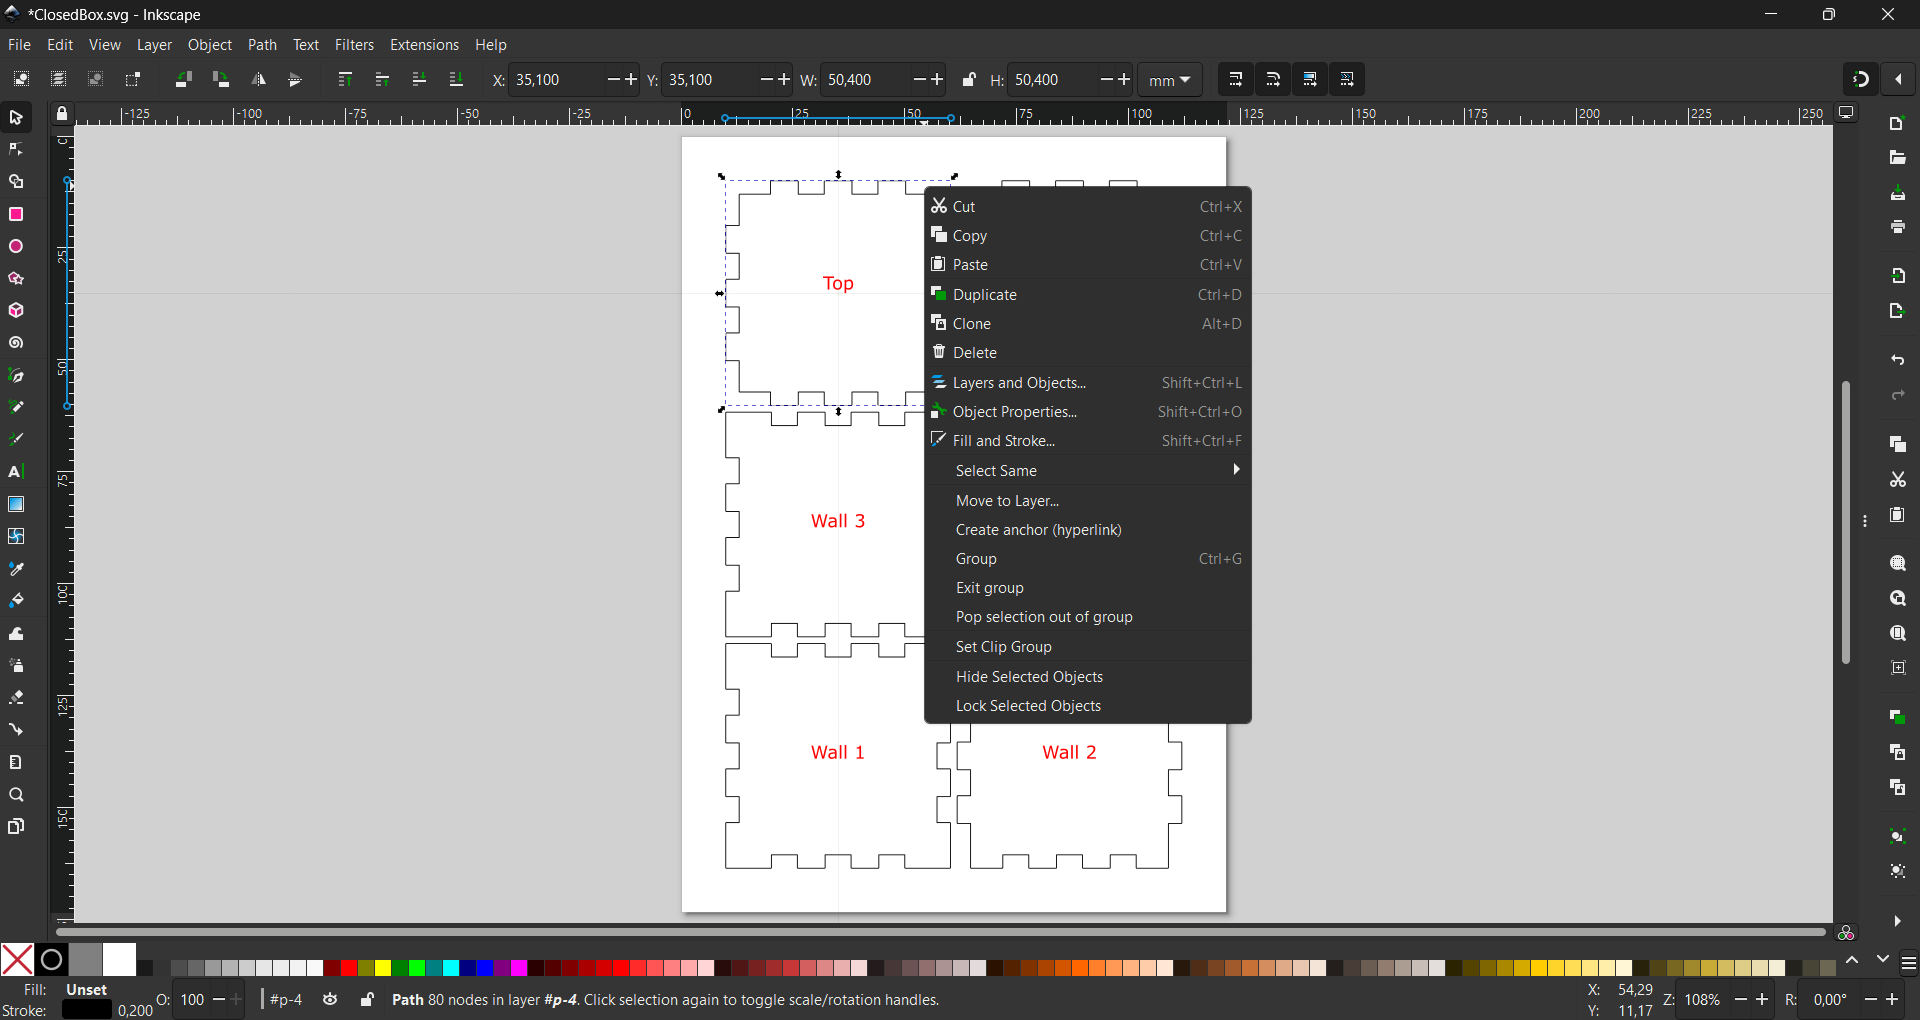Select the Eraser tool

[x=16, y=697]
